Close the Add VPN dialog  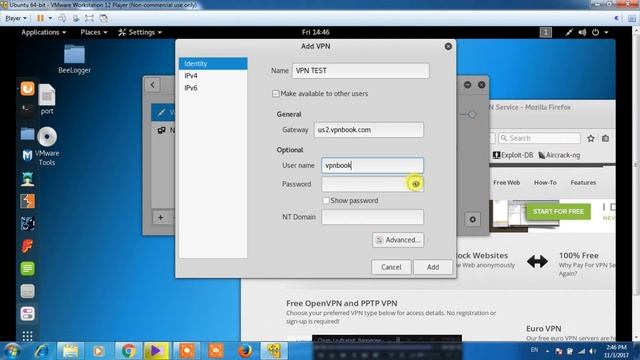pyautogui.click(x=448, y=47)
